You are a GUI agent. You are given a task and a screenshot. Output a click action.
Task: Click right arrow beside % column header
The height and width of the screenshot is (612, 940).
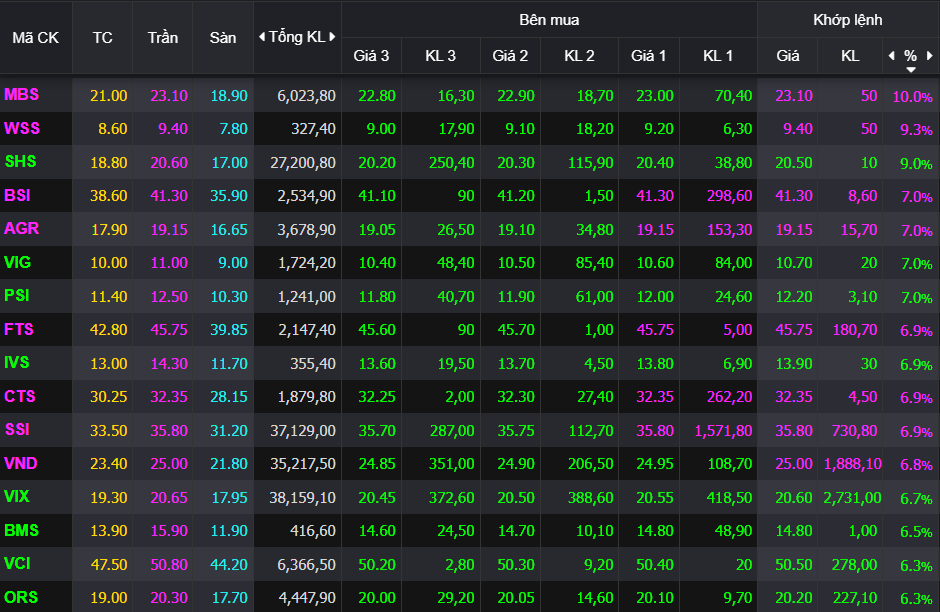coord(929,56)
